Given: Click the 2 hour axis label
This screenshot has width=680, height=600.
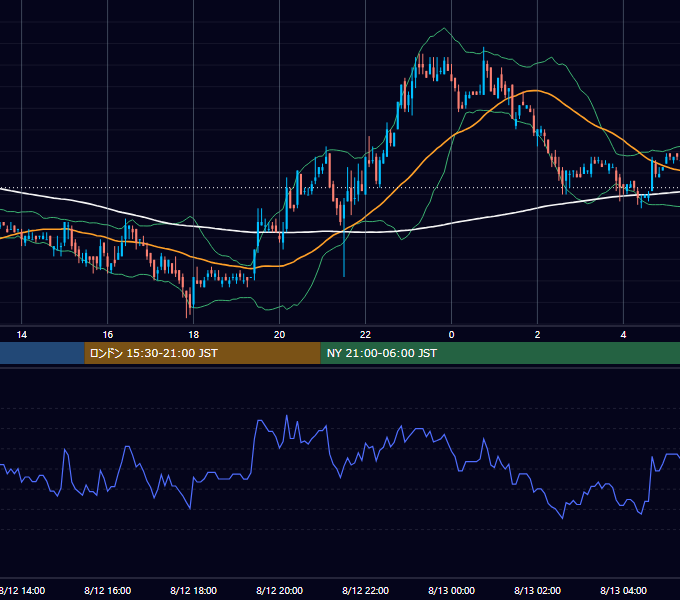Looking at the screenshot, I should [x=537, y=335].
